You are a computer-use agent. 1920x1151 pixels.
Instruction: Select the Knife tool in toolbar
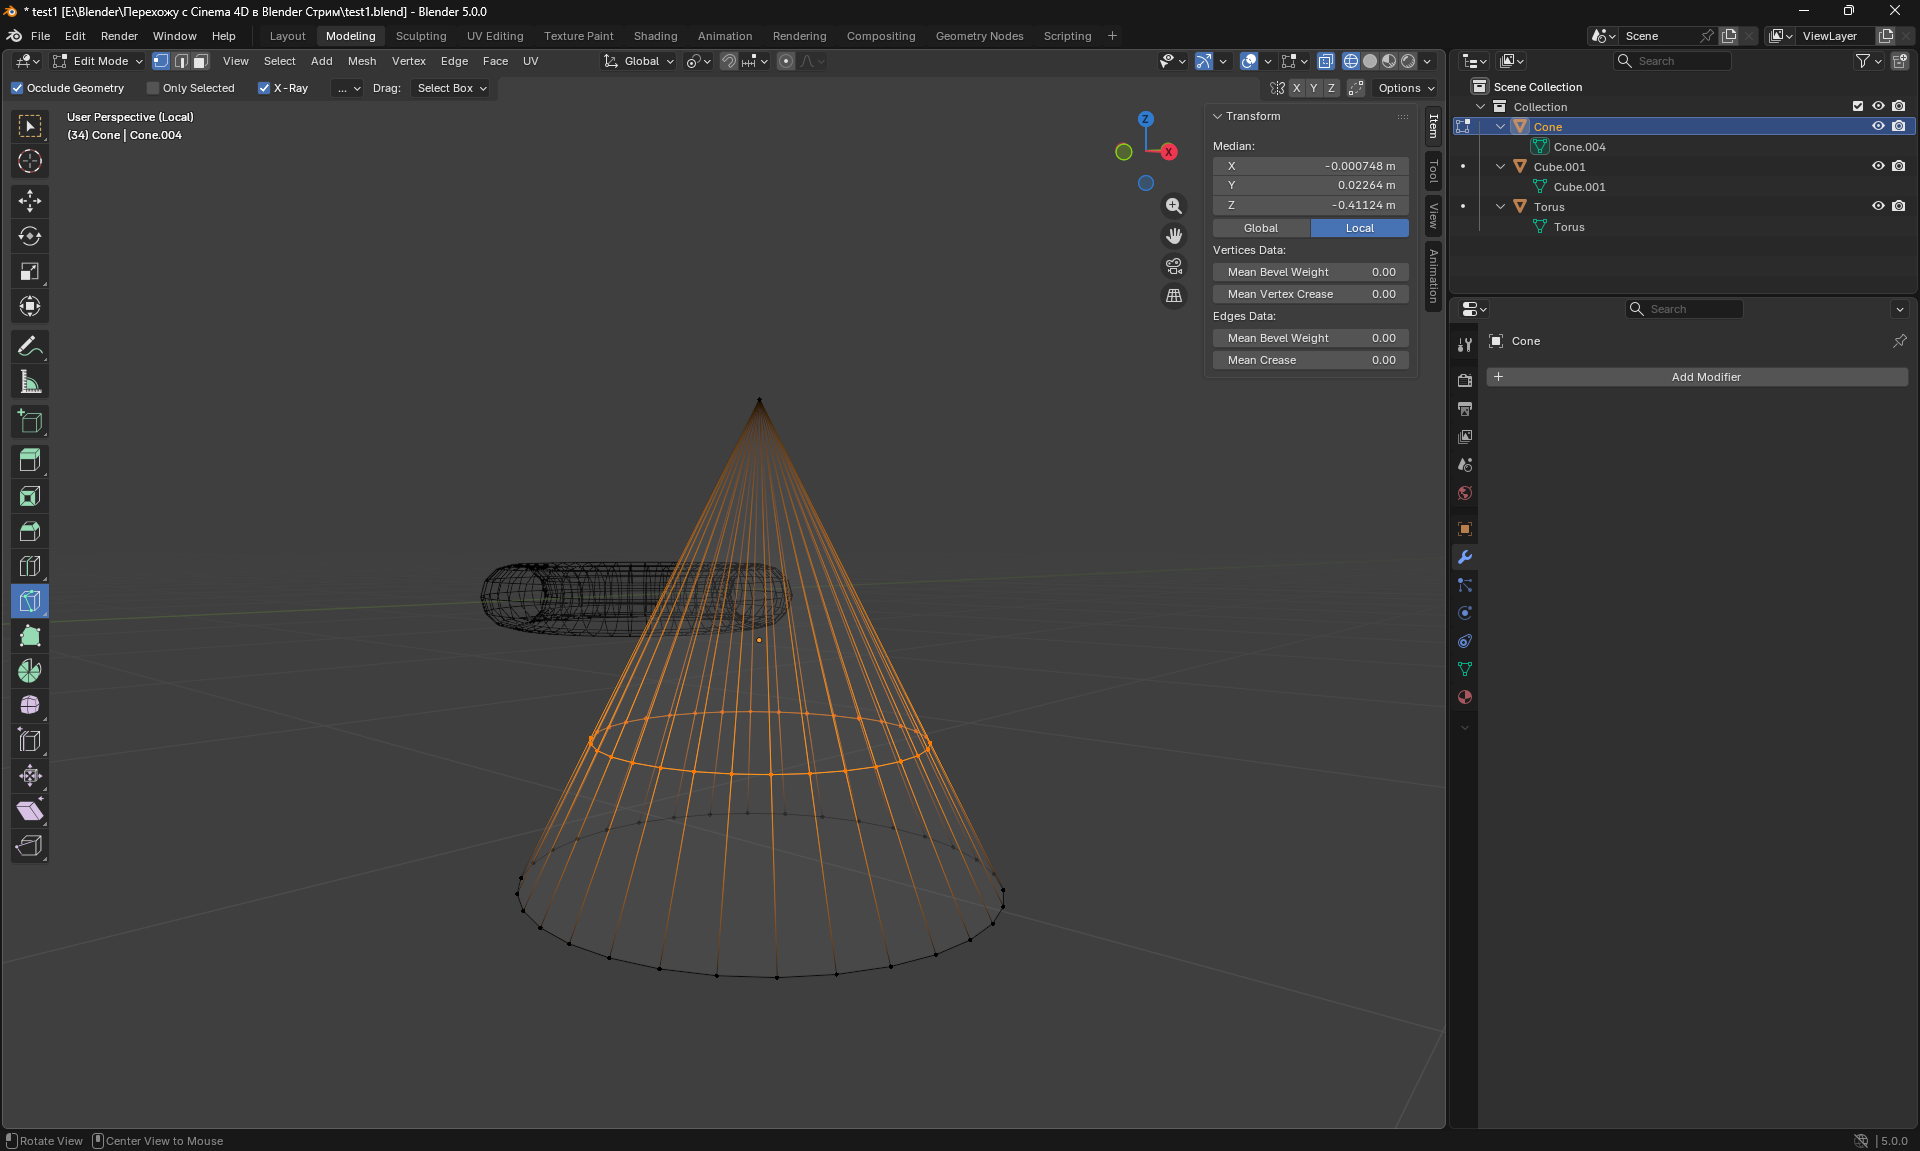pos(30,601)
